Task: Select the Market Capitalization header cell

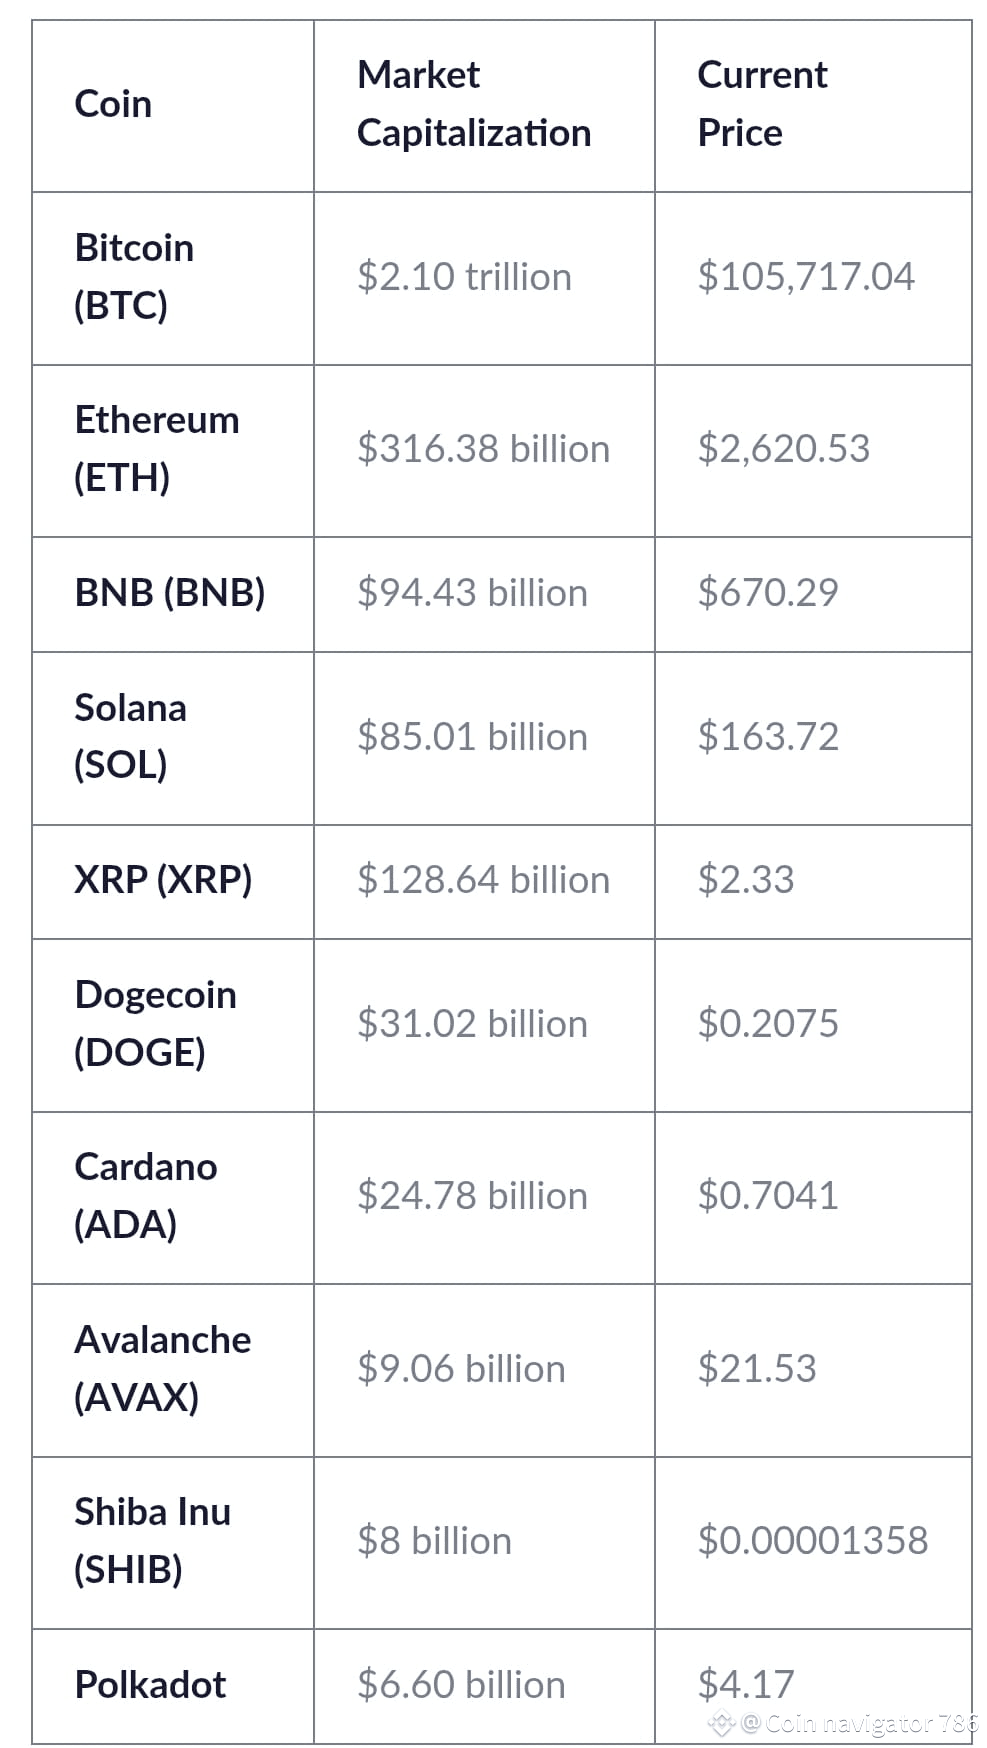Action: (x=484, y=106)
